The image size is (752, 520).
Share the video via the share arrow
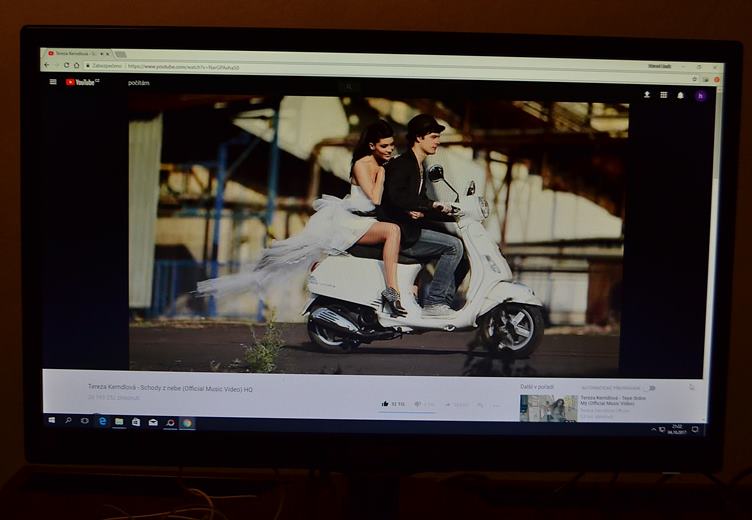pyautogui.click(x=447, y=405)
